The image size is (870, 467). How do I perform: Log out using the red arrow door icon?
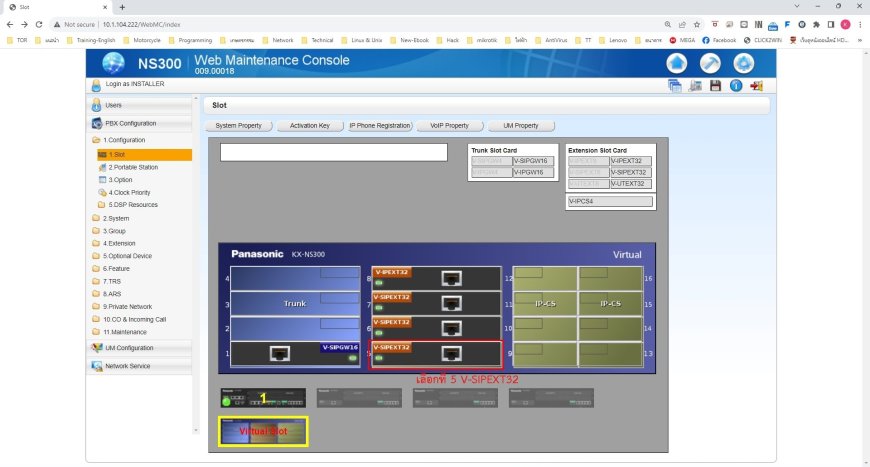756,86
